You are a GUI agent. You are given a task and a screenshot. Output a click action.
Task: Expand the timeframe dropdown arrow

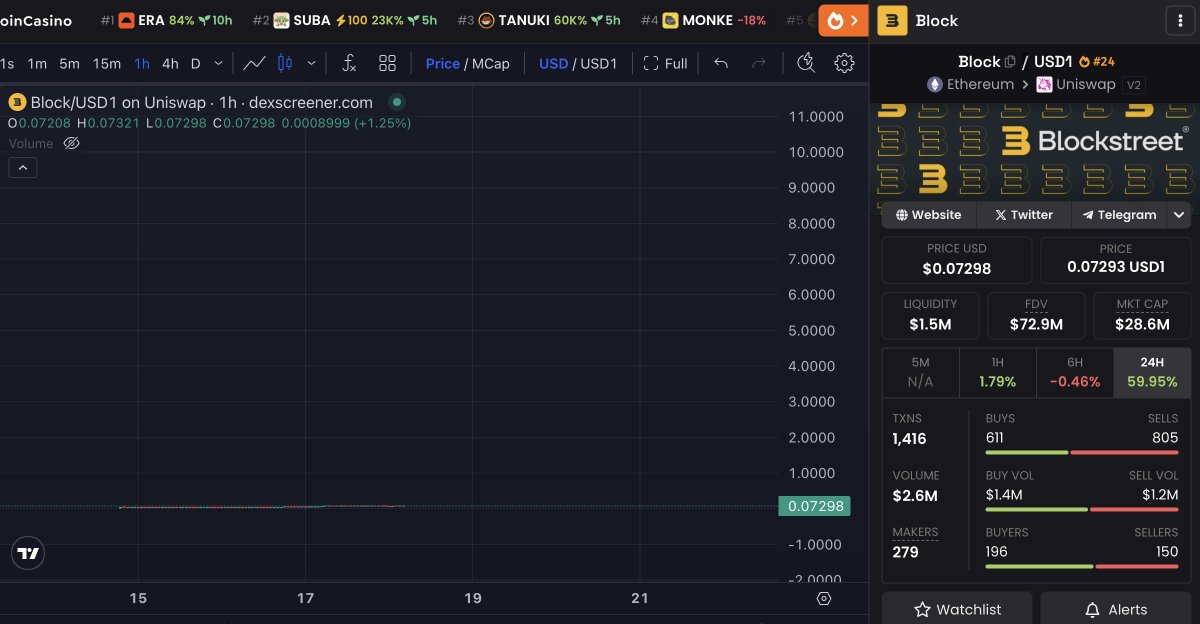point(218,63)
